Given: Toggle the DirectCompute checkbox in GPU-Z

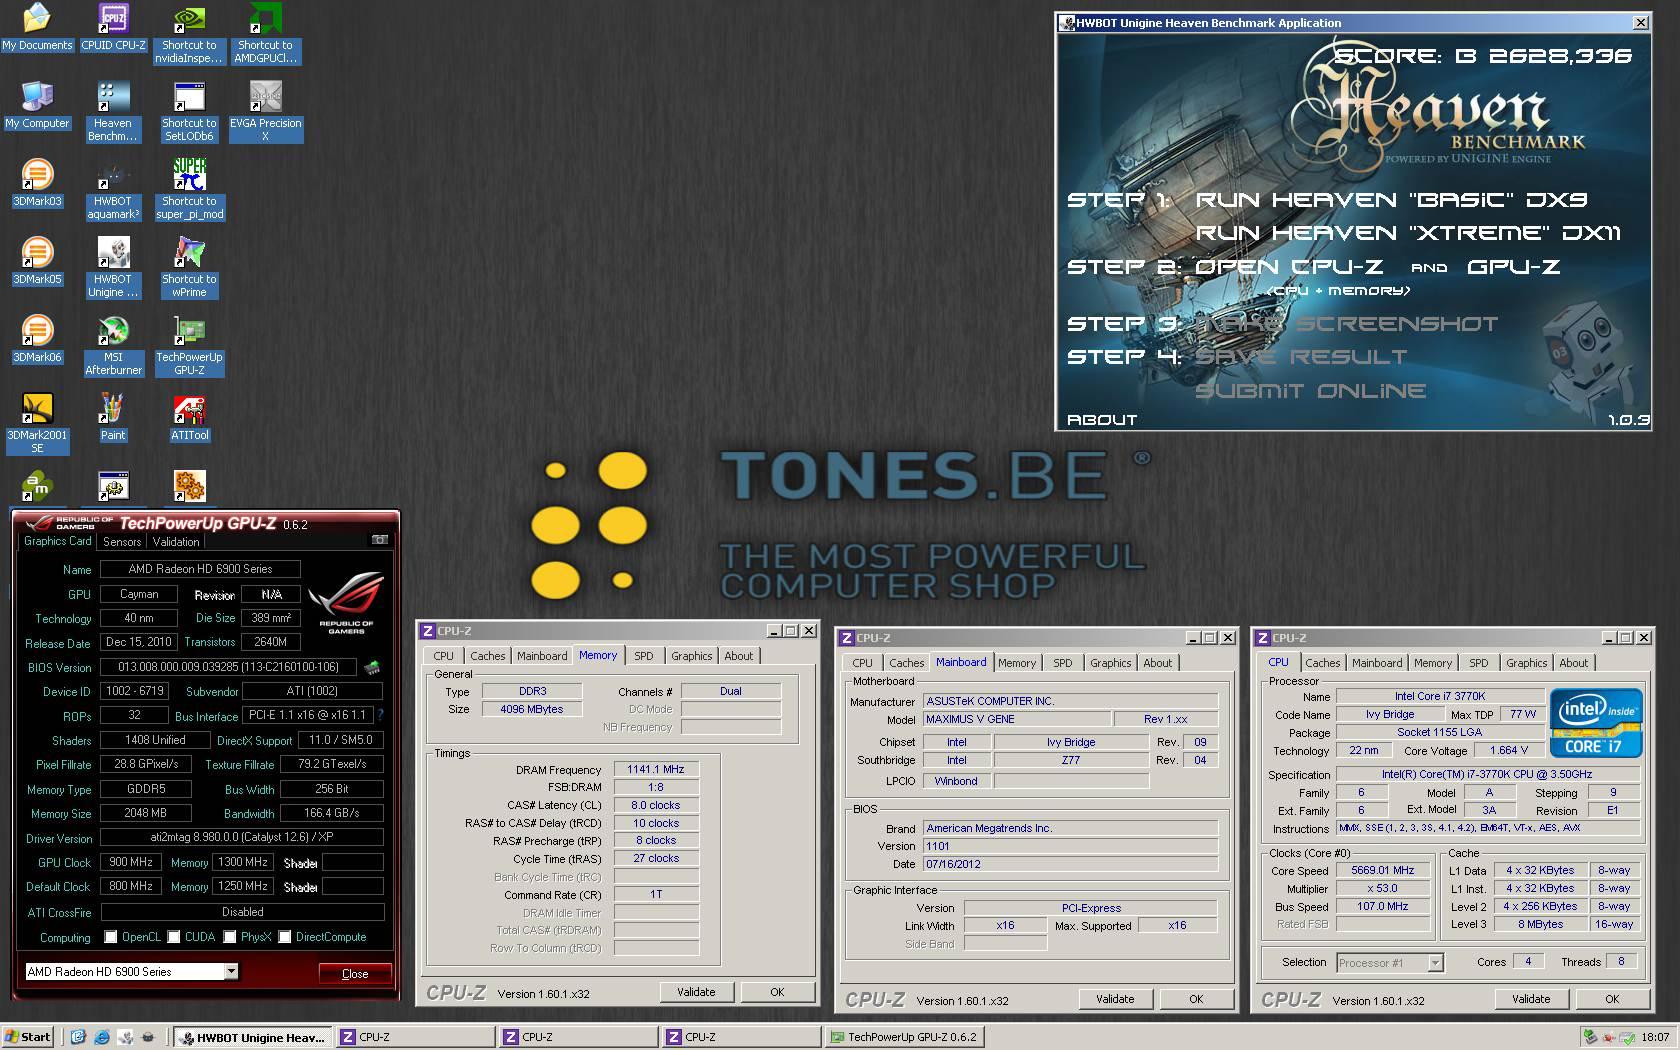Looking at the screenshot, I should click(285, 937).
